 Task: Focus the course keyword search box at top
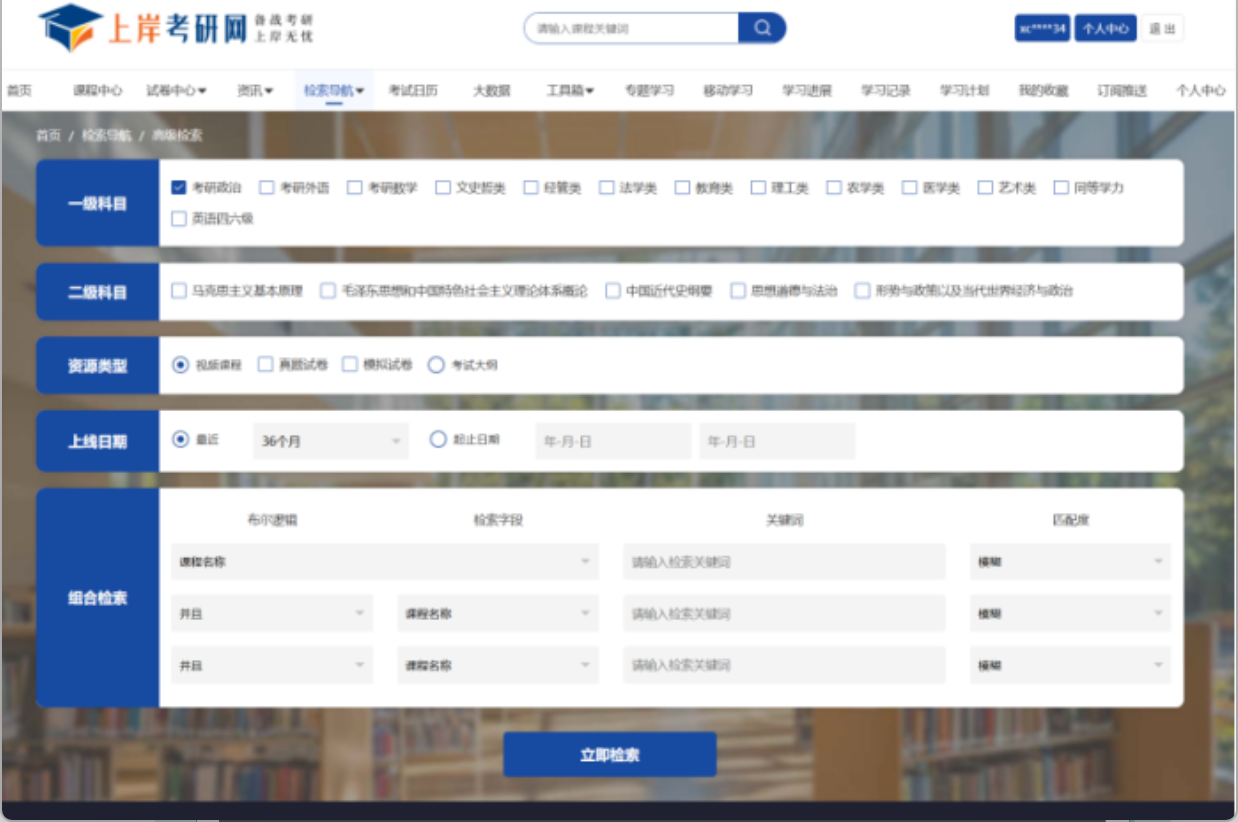[632, 29]
